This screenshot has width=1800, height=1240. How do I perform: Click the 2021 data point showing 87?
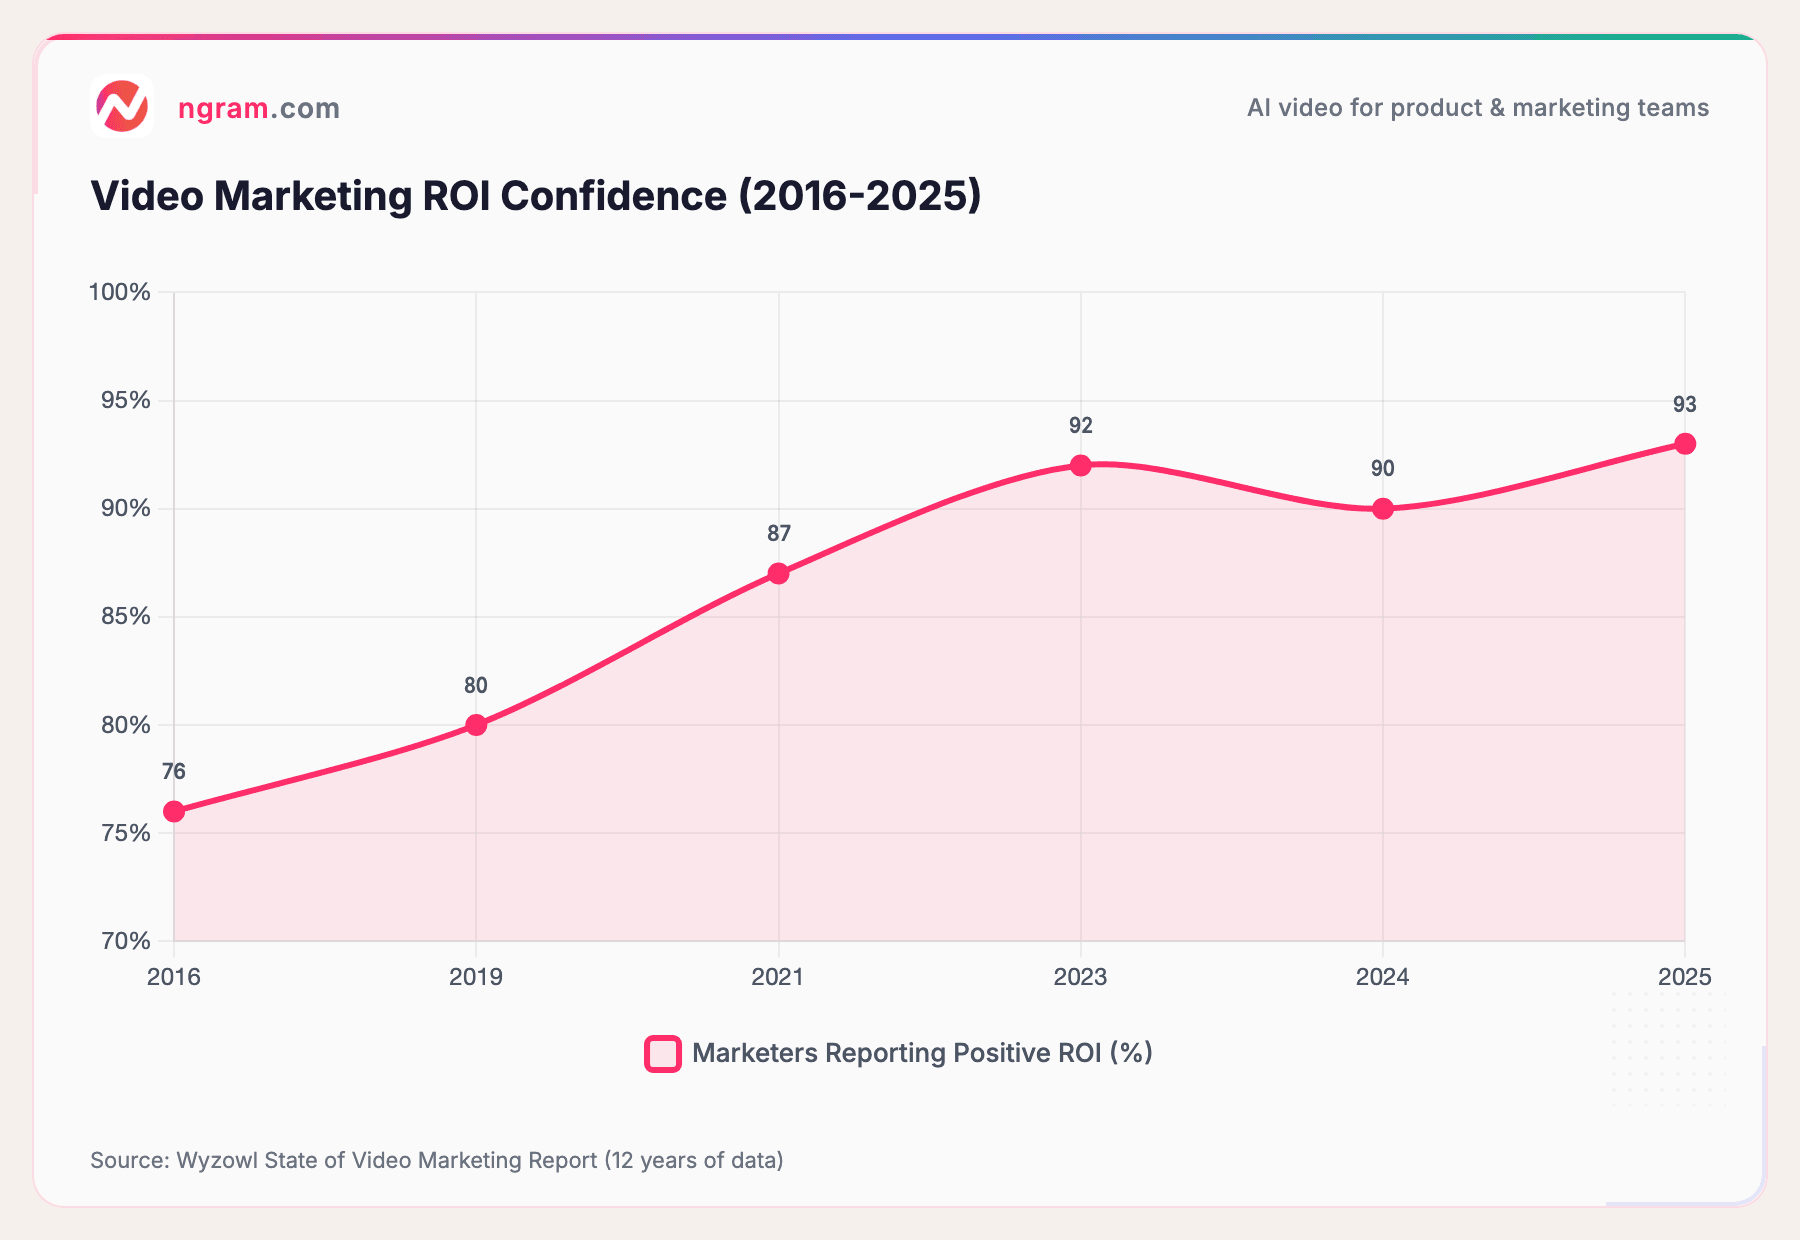click(x=779, y=571)
